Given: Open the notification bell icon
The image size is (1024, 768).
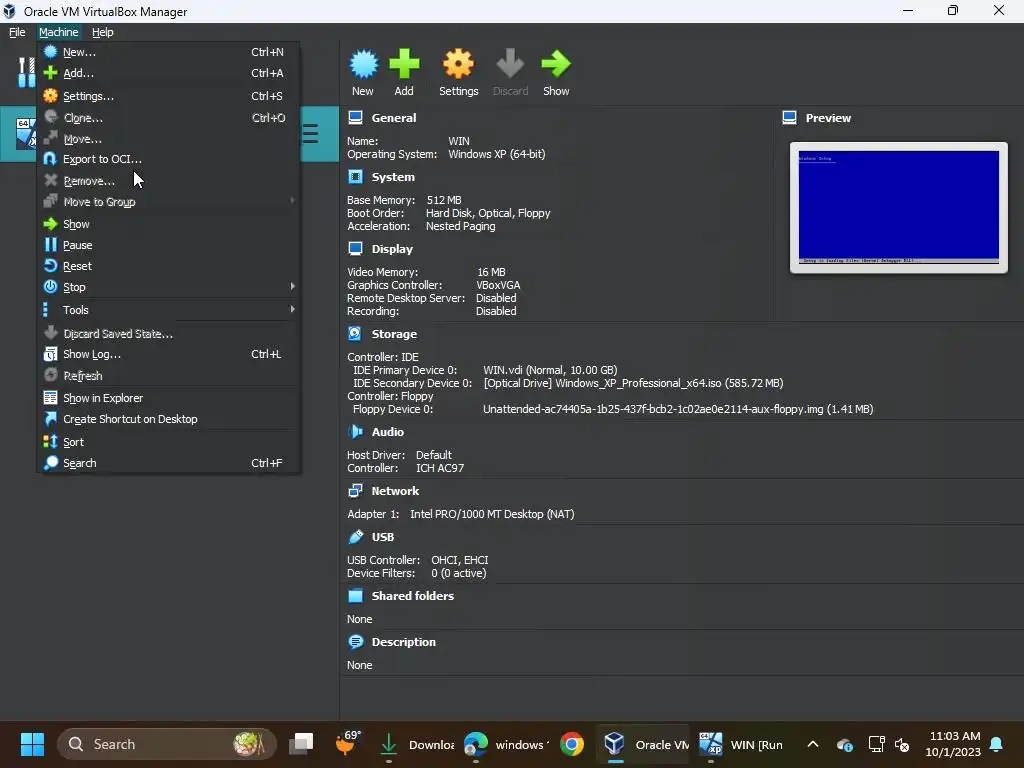Looking at the screenshot, I should (997, 744).
